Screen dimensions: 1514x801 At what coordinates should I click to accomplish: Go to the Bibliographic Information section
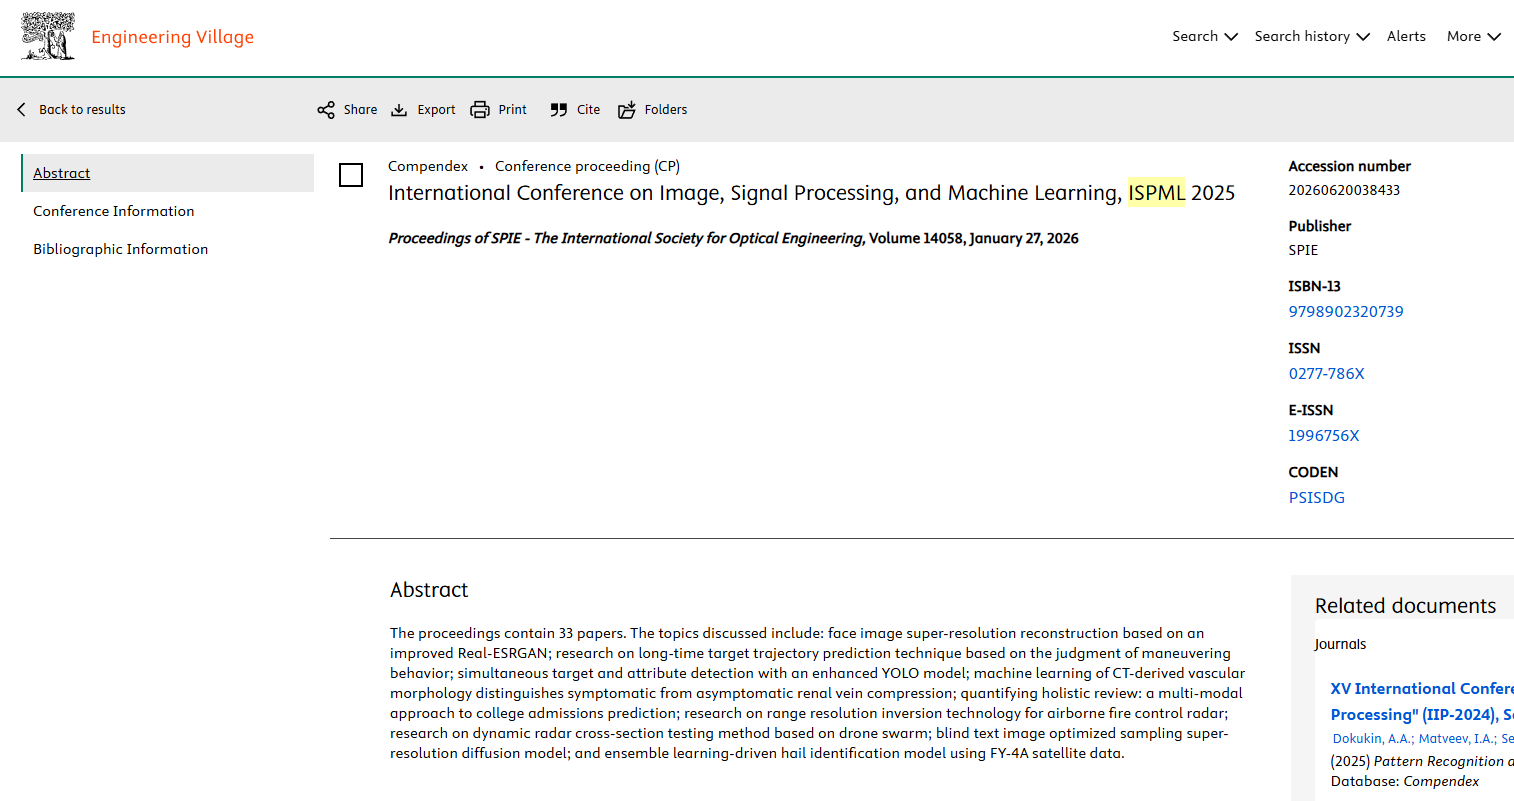120,249
